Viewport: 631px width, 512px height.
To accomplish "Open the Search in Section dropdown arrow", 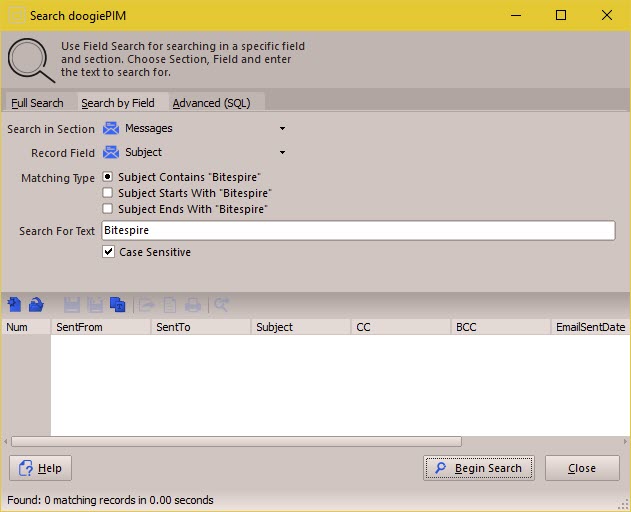I will tap(283, 128).
